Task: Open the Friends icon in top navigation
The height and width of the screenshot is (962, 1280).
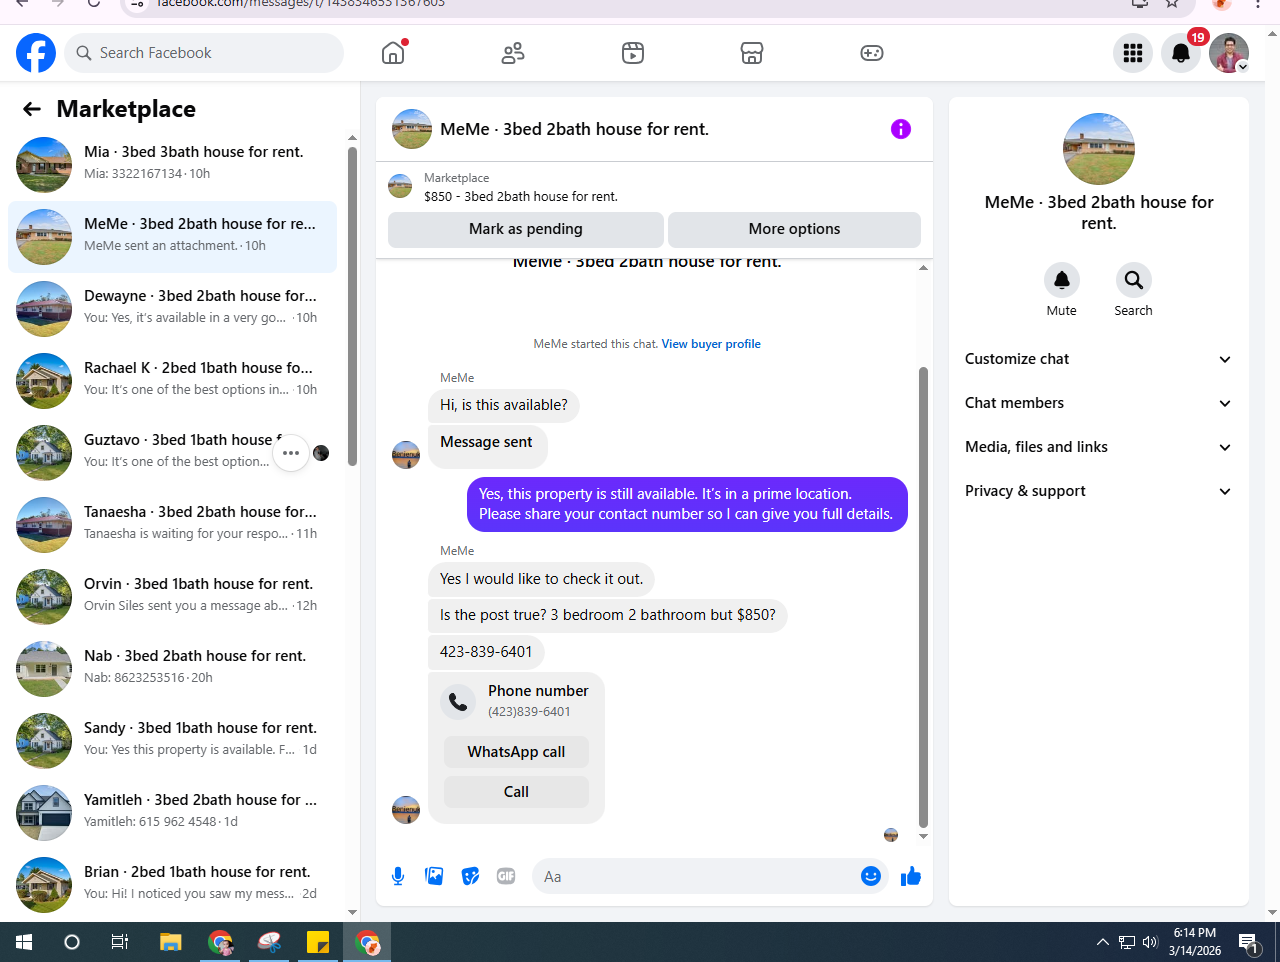Action: [x=513, y=53]
